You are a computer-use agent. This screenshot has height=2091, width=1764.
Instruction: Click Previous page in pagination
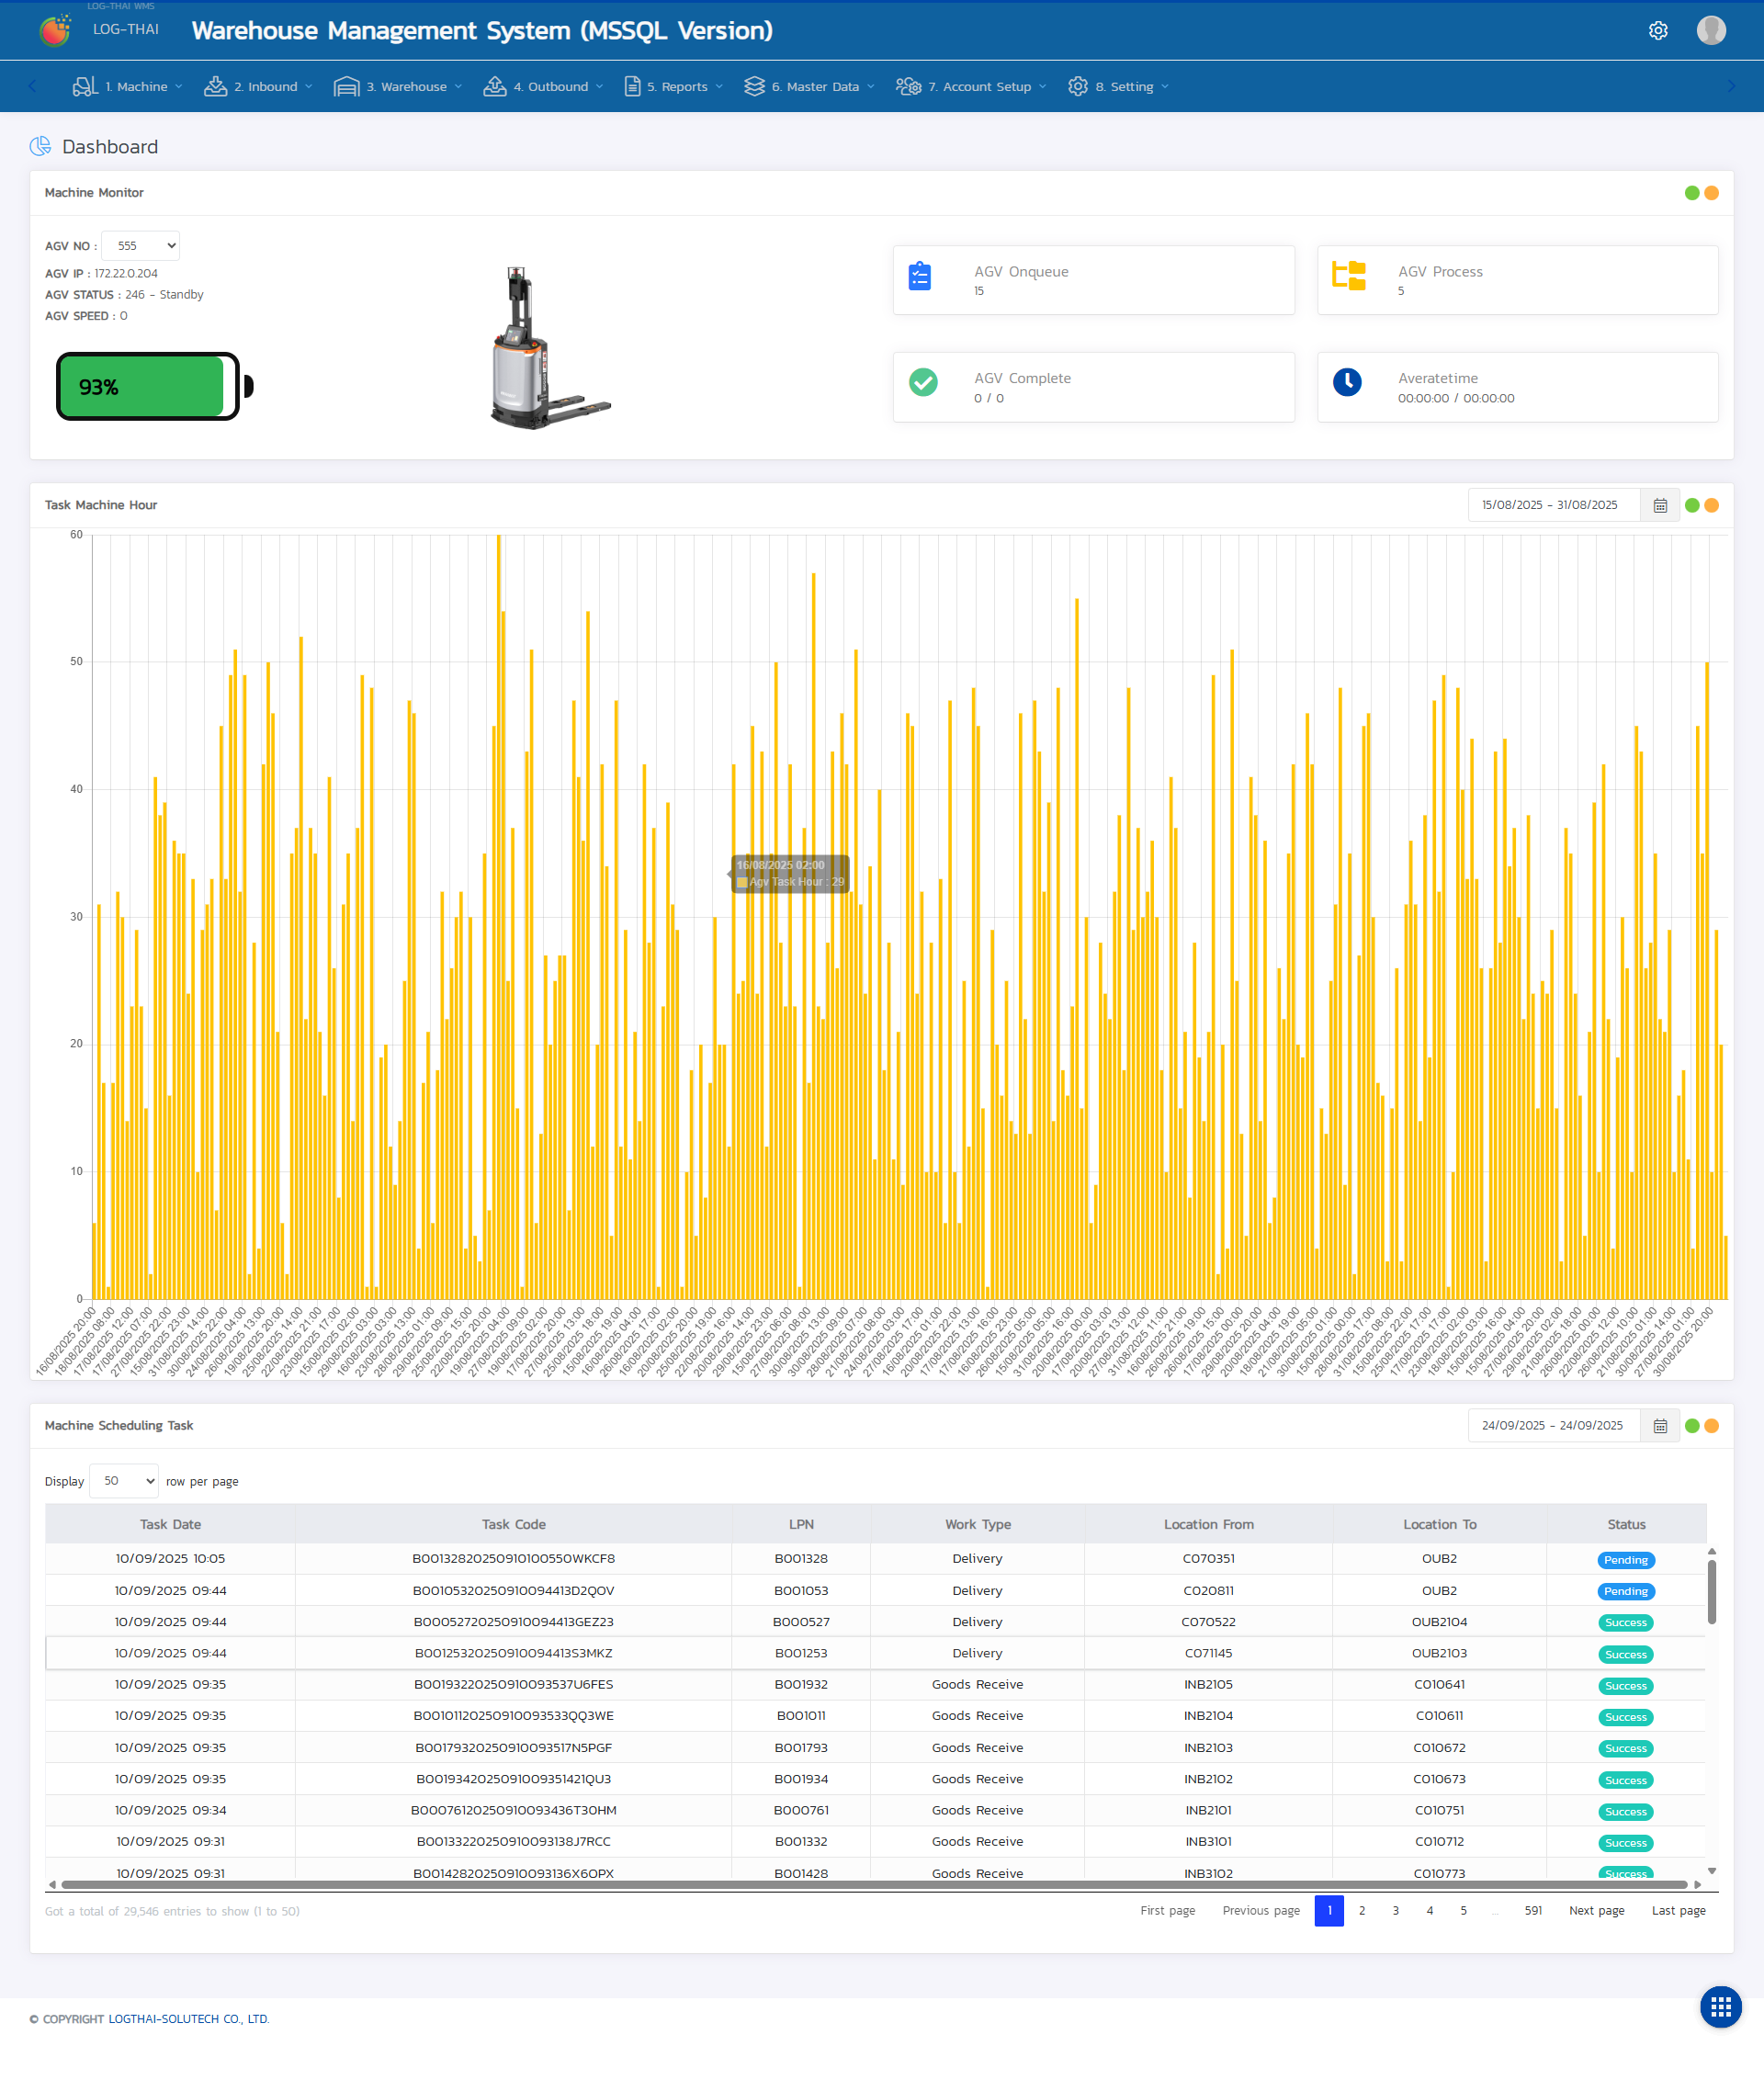tap(1260, 1911)
